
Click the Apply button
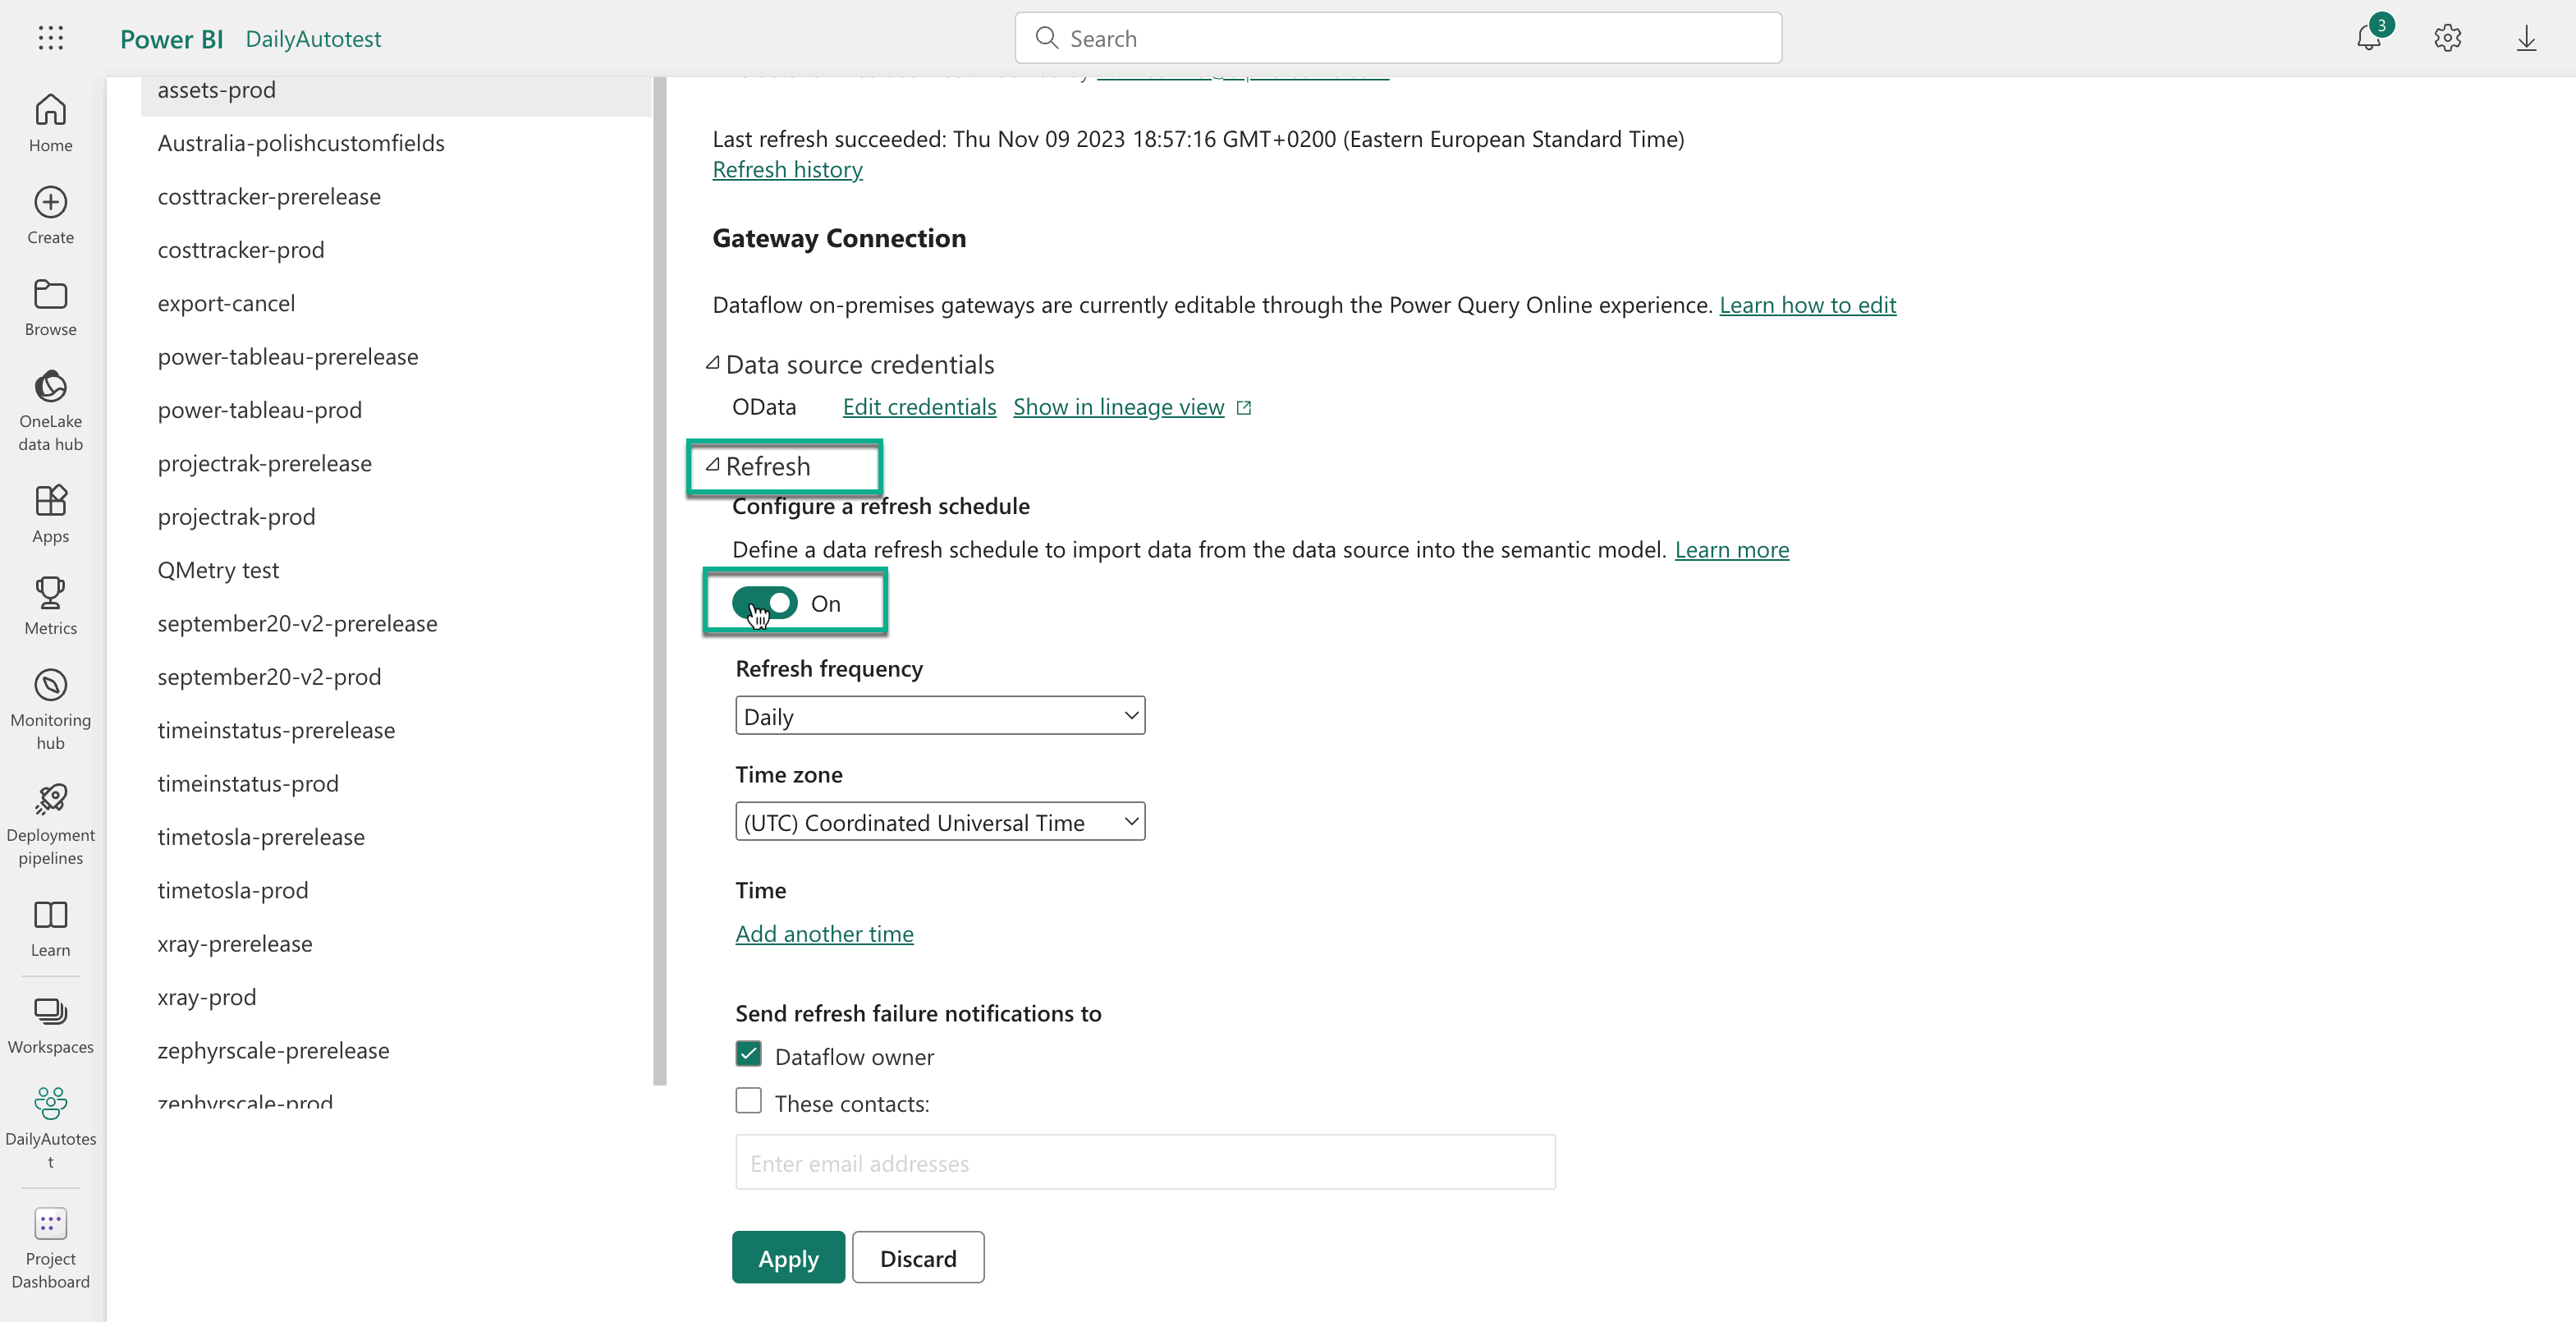point(787,1258)
